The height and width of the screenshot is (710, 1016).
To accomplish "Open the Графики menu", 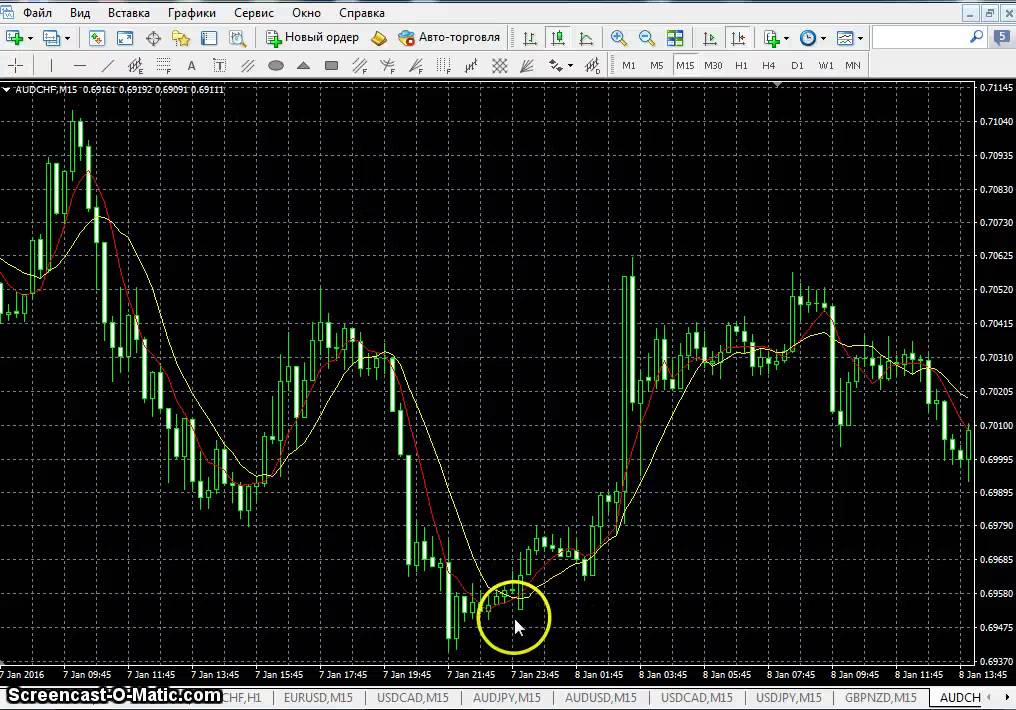I will click(x=190, y=13).
